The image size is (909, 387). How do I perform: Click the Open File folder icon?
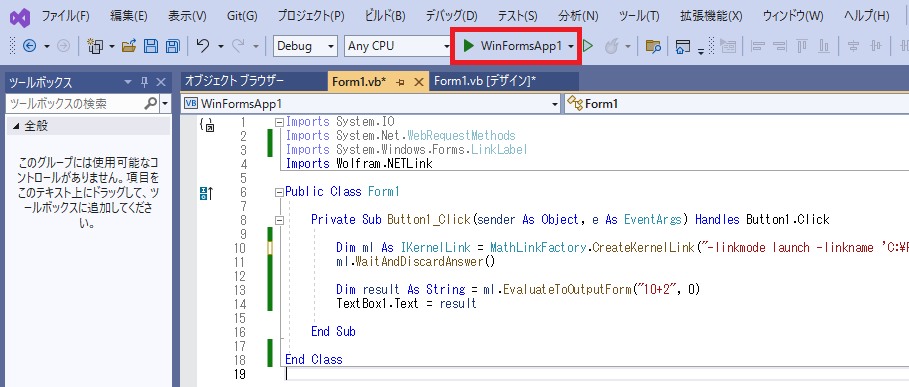point(129,46)
